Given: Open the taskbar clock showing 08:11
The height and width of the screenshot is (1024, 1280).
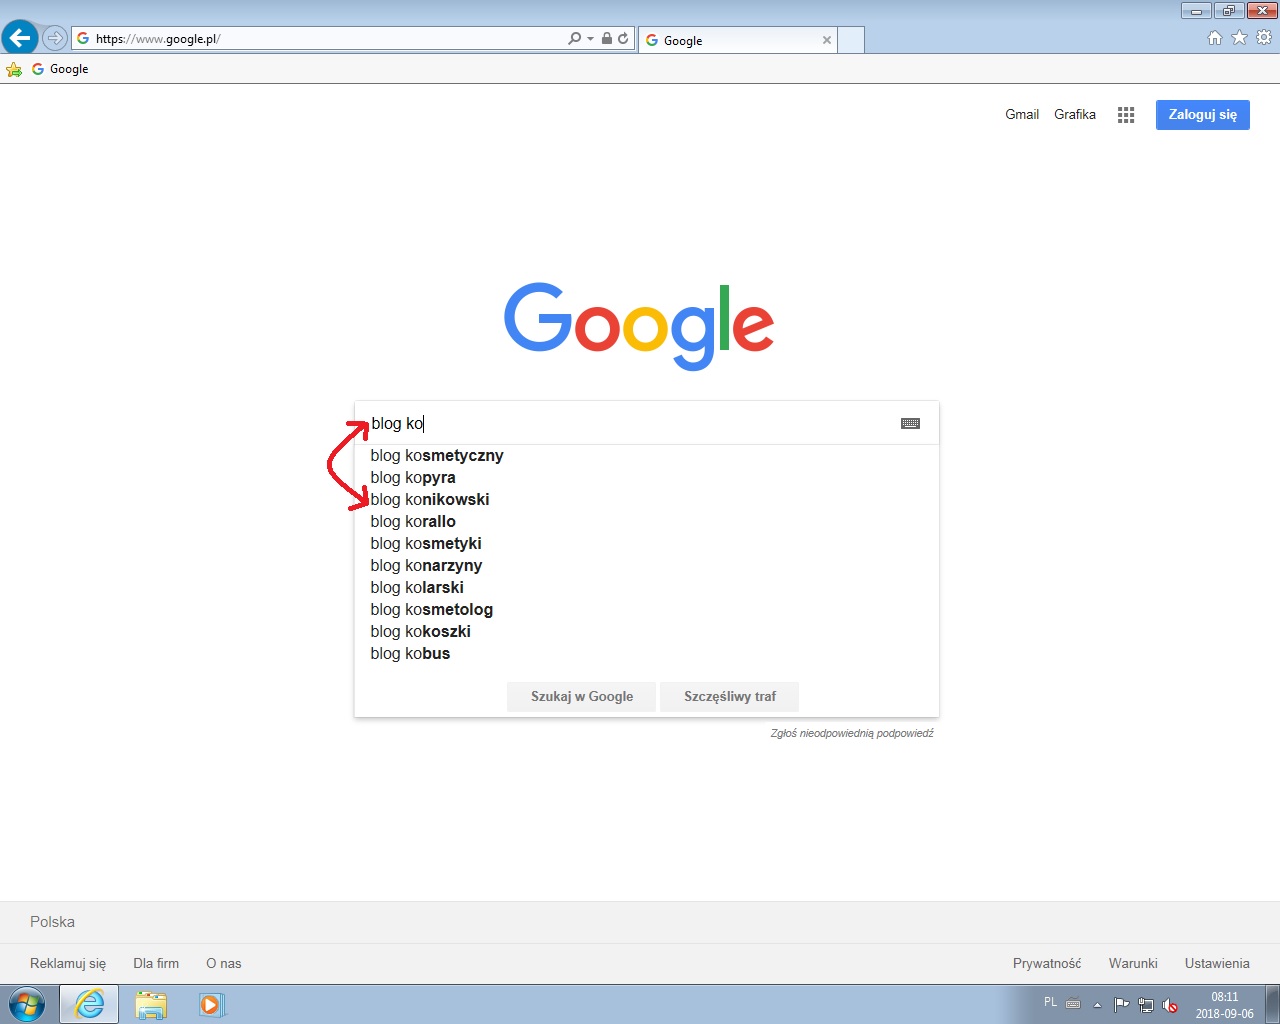Looking at the screenshot, I should click(x=1225, y=1005).
